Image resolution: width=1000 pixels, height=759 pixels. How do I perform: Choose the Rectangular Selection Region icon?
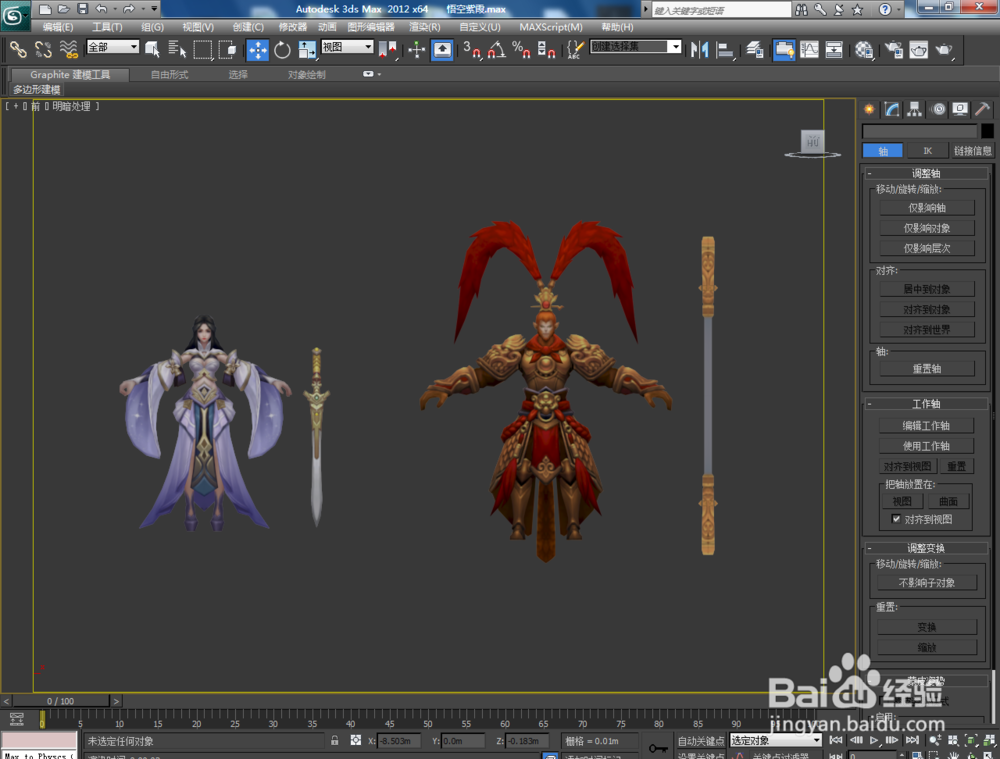202,49
